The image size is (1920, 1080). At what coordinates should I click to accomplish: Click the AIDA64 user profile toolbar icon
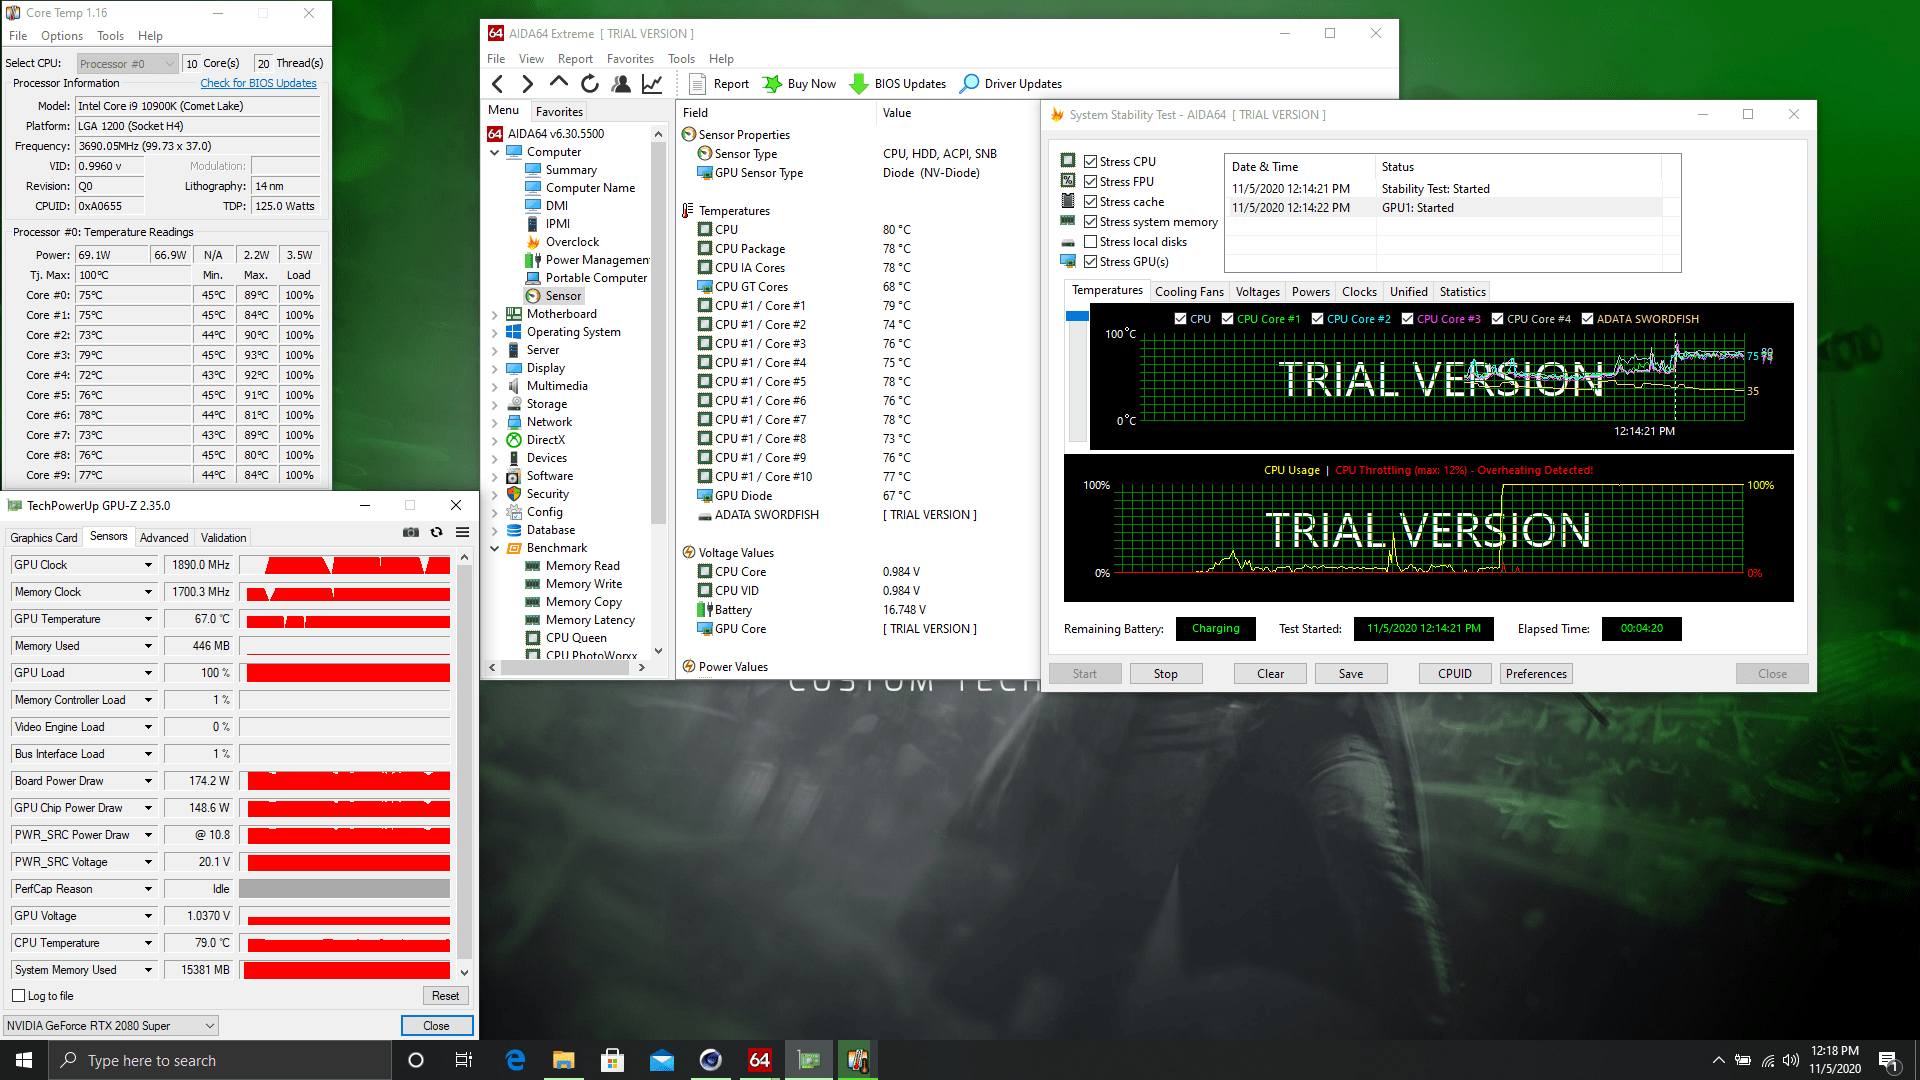pyautogui.click(x=621, y=84)
